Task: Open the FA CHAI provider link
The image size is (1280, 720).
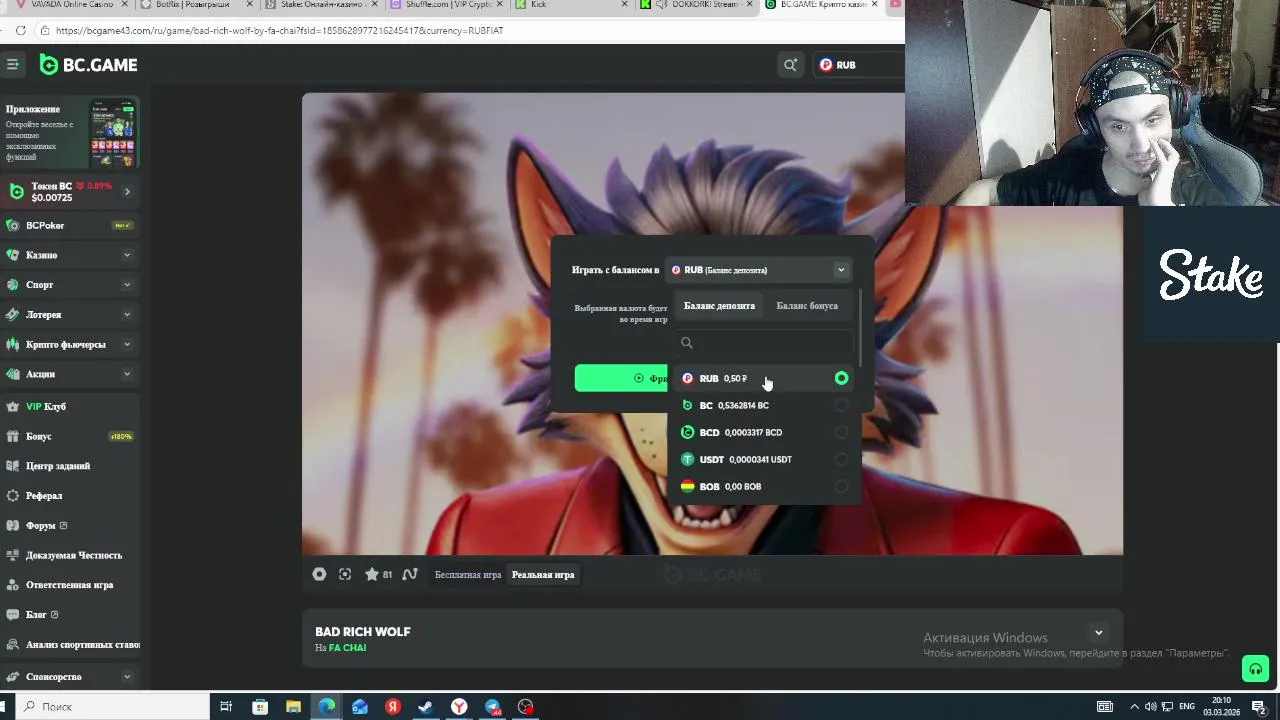Action: 347,648
